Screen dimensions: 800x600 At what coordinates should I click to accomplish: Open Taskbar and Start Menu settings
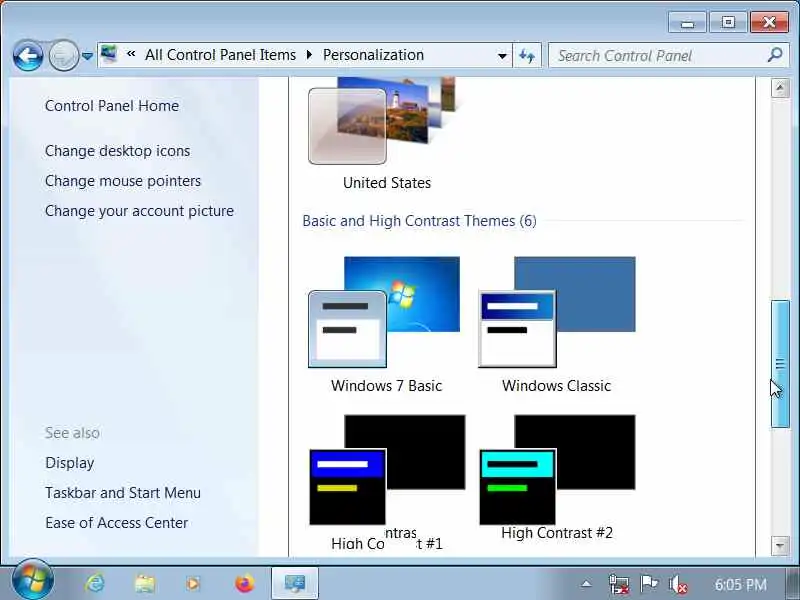(123, 493)
